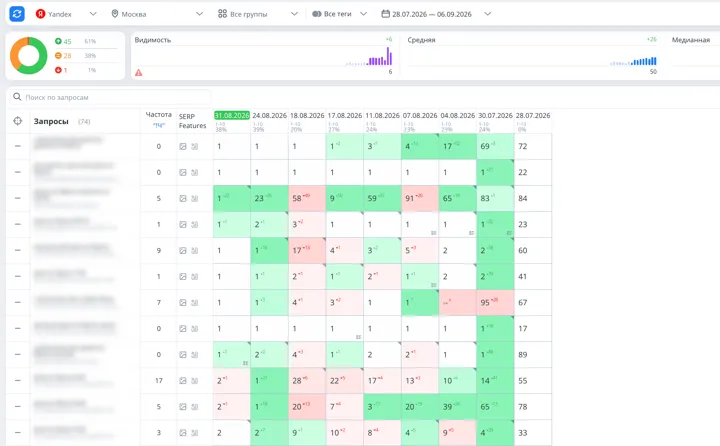Click the Медианная panel title

[x=691, y=40]
